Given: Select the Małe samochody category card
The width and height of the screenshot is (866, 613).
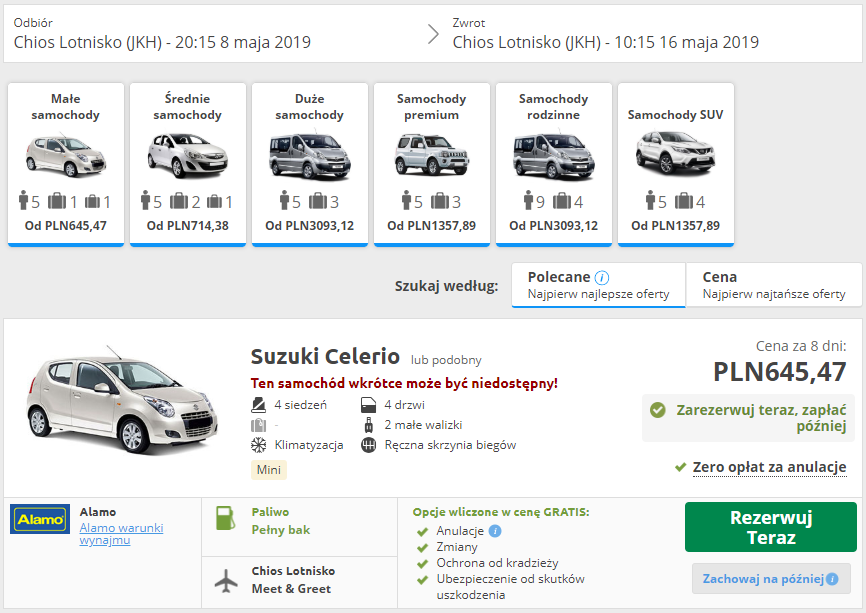Looking at the screenshot, I should point(66,165).
